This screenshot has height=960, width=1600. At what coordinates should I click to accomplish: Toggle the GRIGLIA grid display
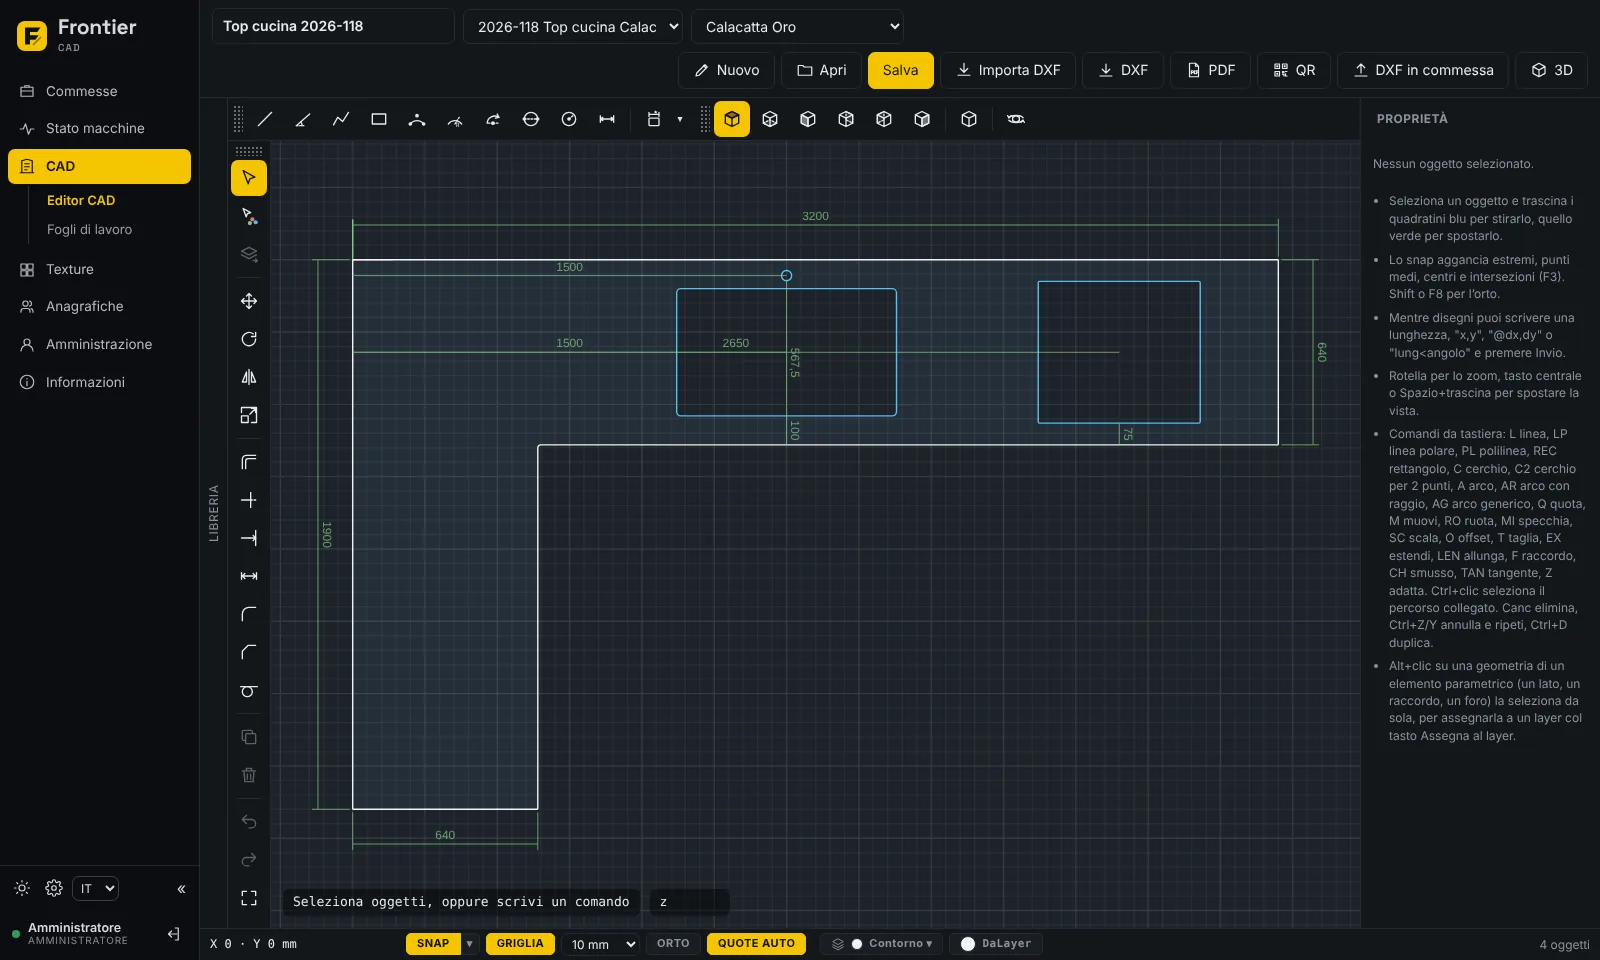point(520,944)
